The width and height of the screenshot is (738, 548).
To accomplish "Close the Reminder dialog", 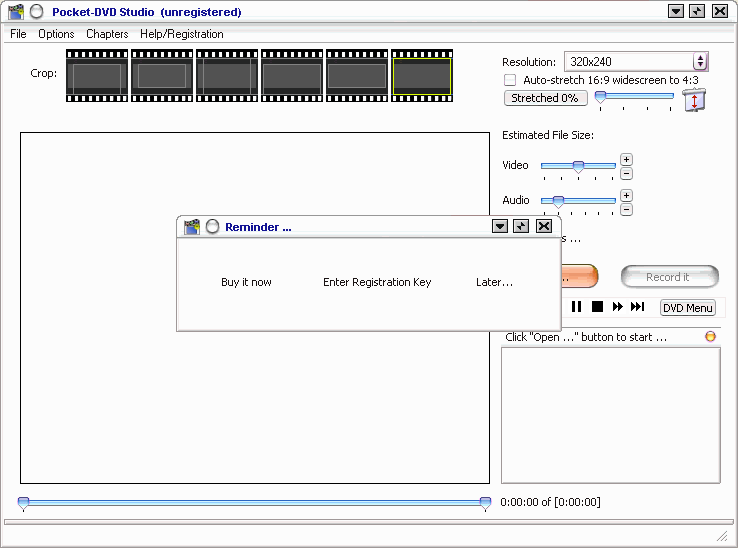I will (544, 226).
